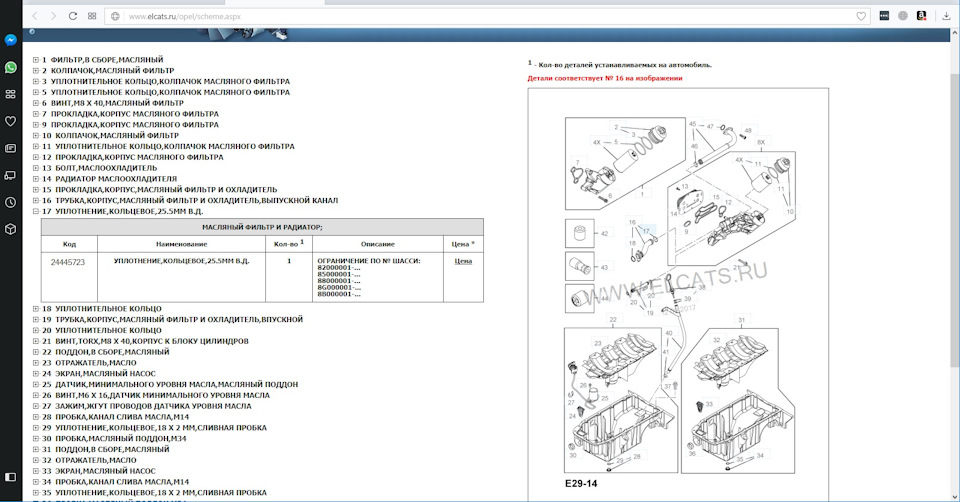The height and width of the screenshot is (502, 960).
Task: Click diagram label E29-14
Action: point(581,484)
